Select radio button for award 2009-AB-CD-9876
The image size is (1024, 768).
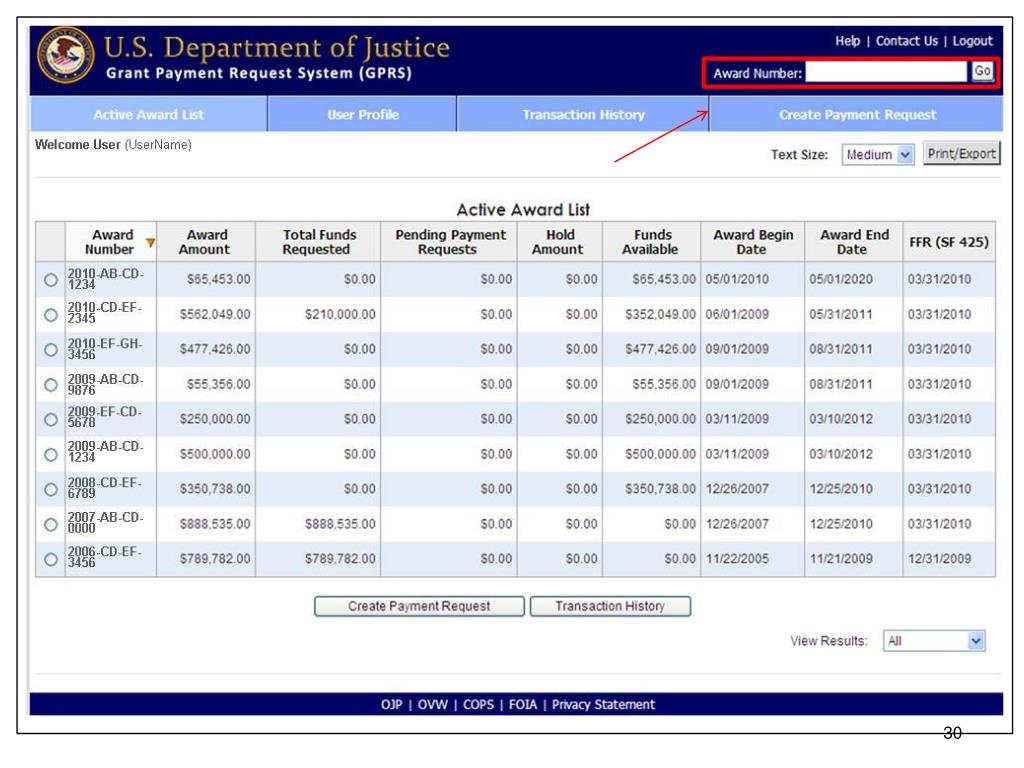pos(50,385)
